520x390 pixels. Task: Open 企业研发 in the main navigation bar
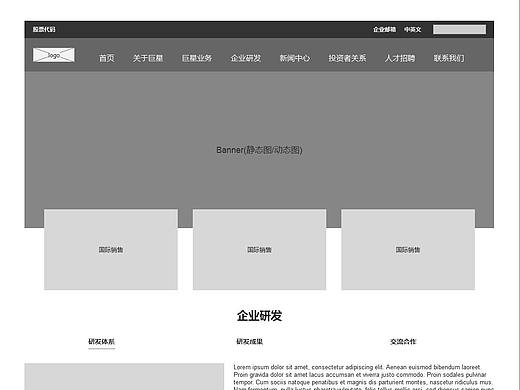pyautogui.click(x=246, y=58)
